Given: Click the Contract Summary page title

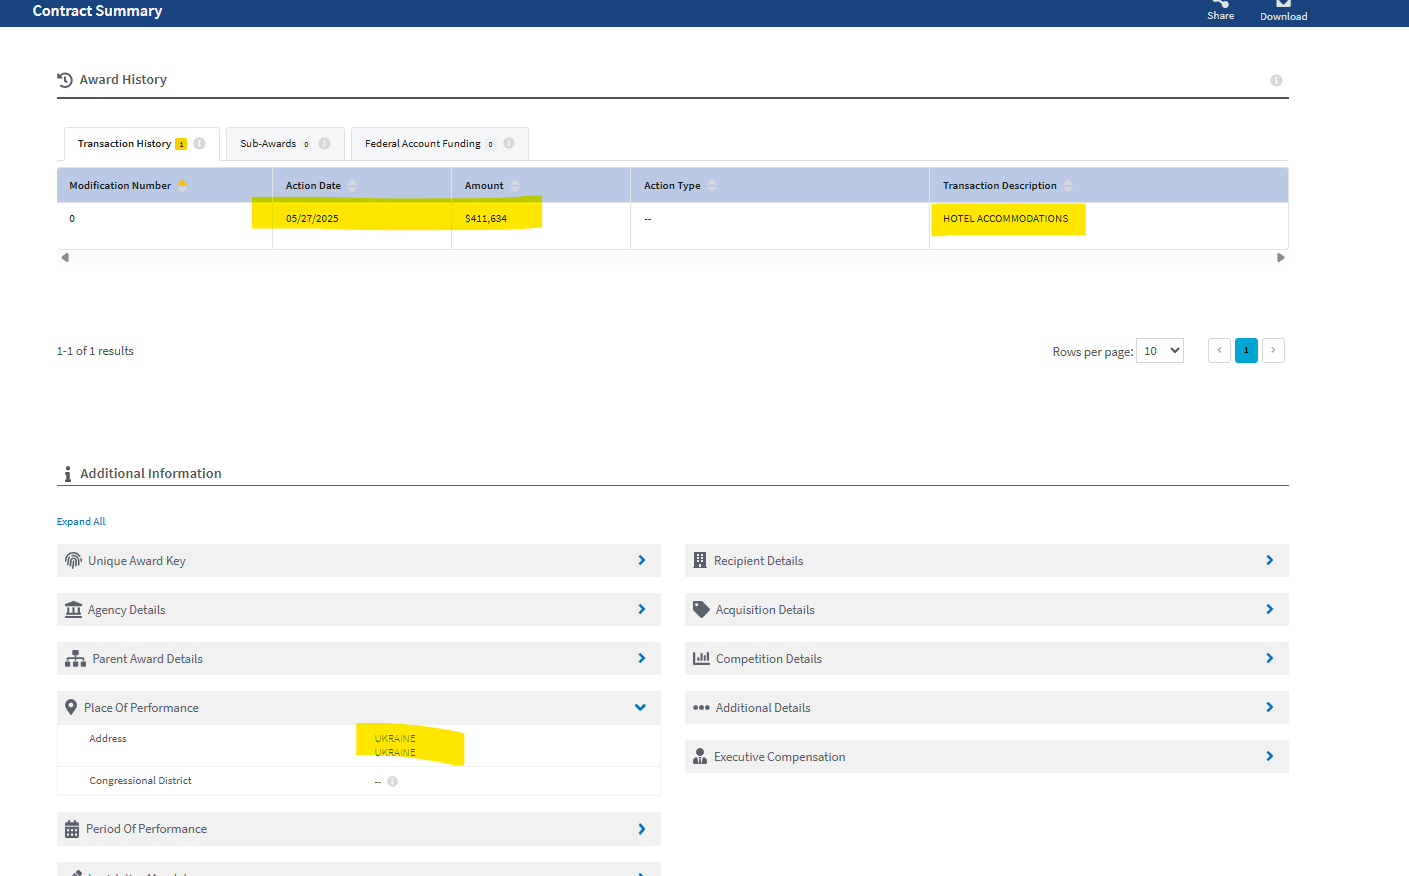Looking at the screenshot, I should (x=97, y=11).
